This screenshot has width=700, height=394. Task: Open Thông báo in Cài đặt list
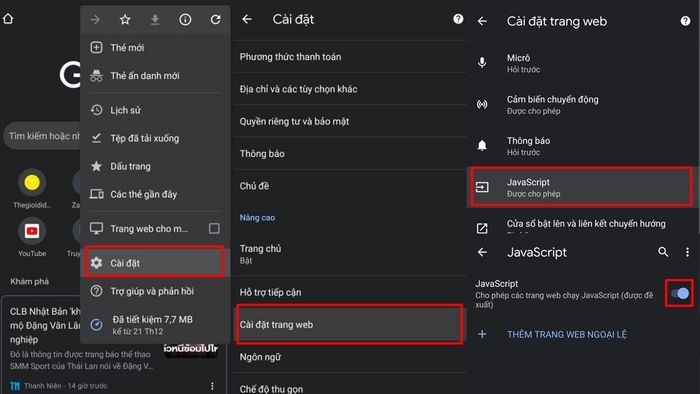click(350, 153)
